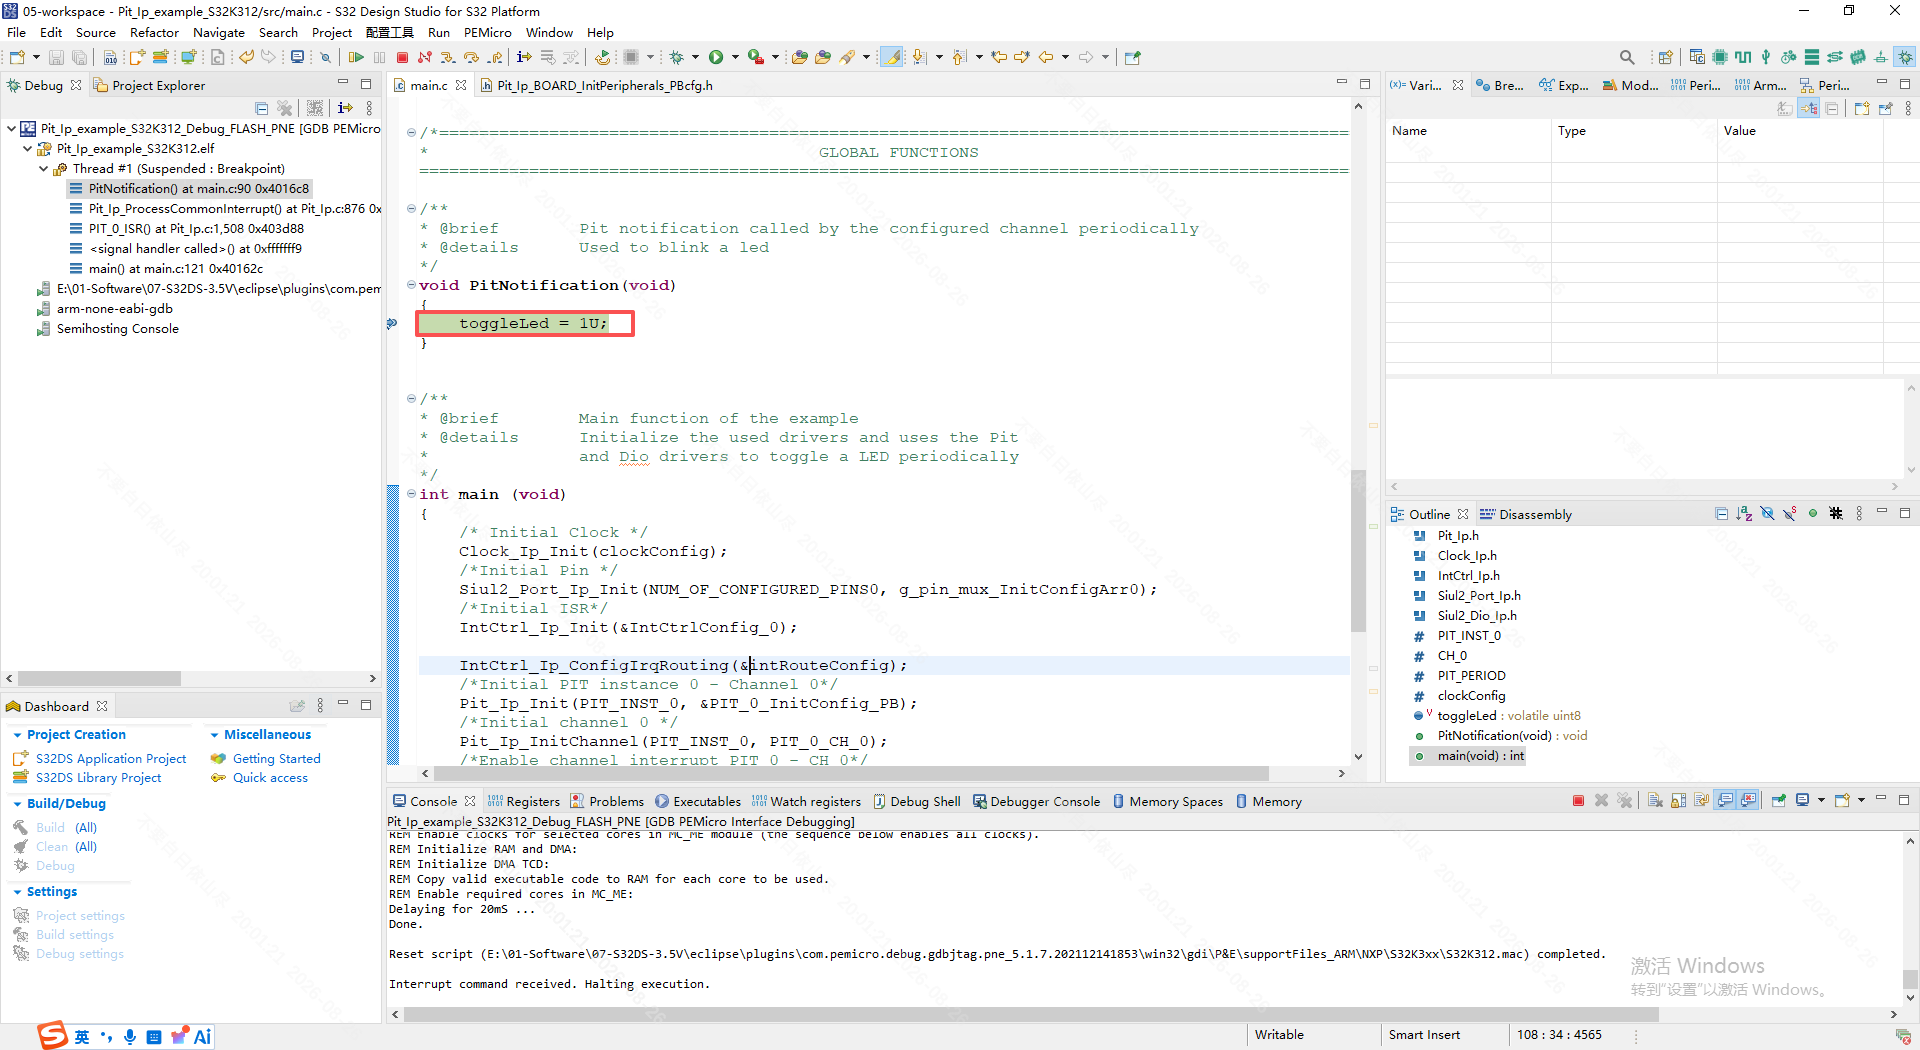This screenshot has height=1050, width=1920.
Task: Click the console horizontal scrollbar
Action: (x=1030, y=1014)
